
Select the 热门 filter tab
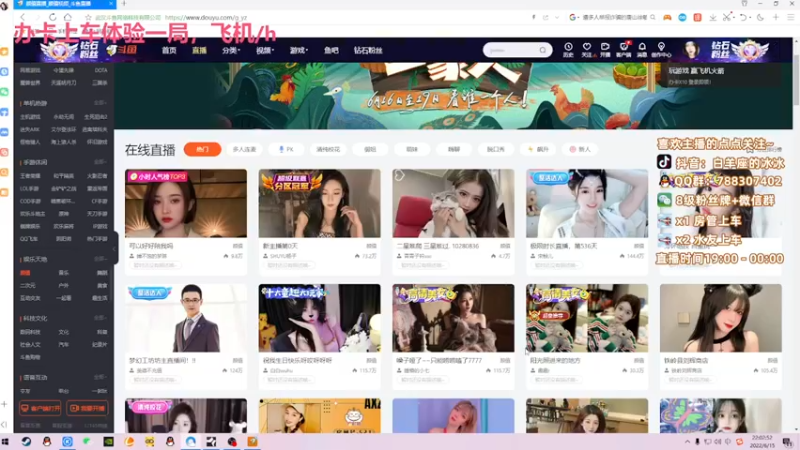(x=203, y=149)
